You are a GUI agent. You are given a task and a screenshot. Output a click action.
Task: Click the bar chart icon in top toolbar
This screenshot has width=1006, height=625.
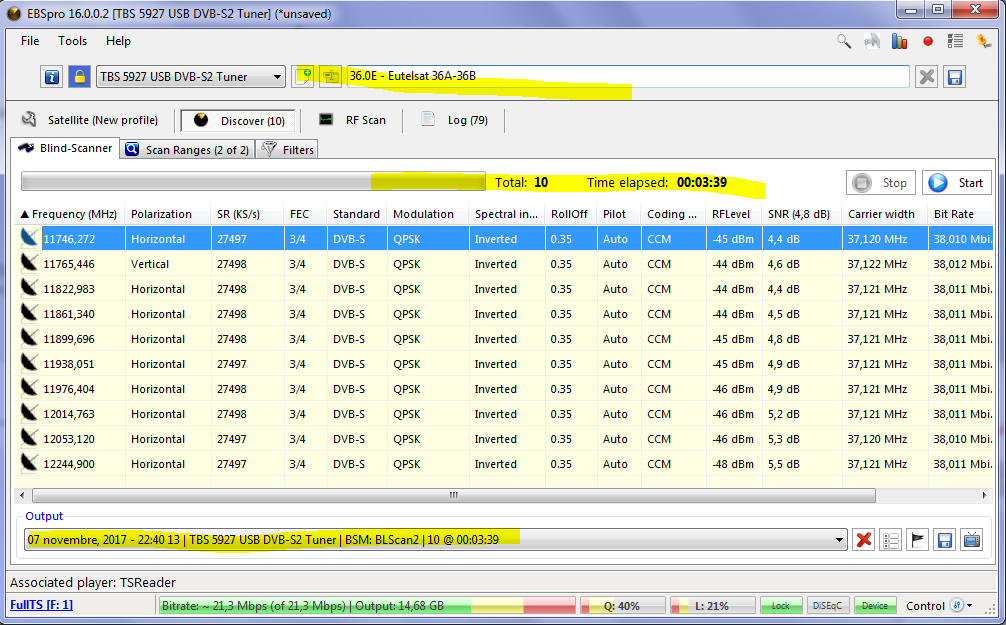[899, 42]
